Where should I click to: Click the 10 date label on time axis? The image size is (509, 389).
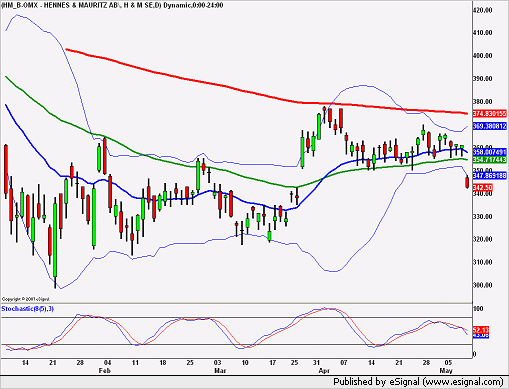tap(245, 363)
